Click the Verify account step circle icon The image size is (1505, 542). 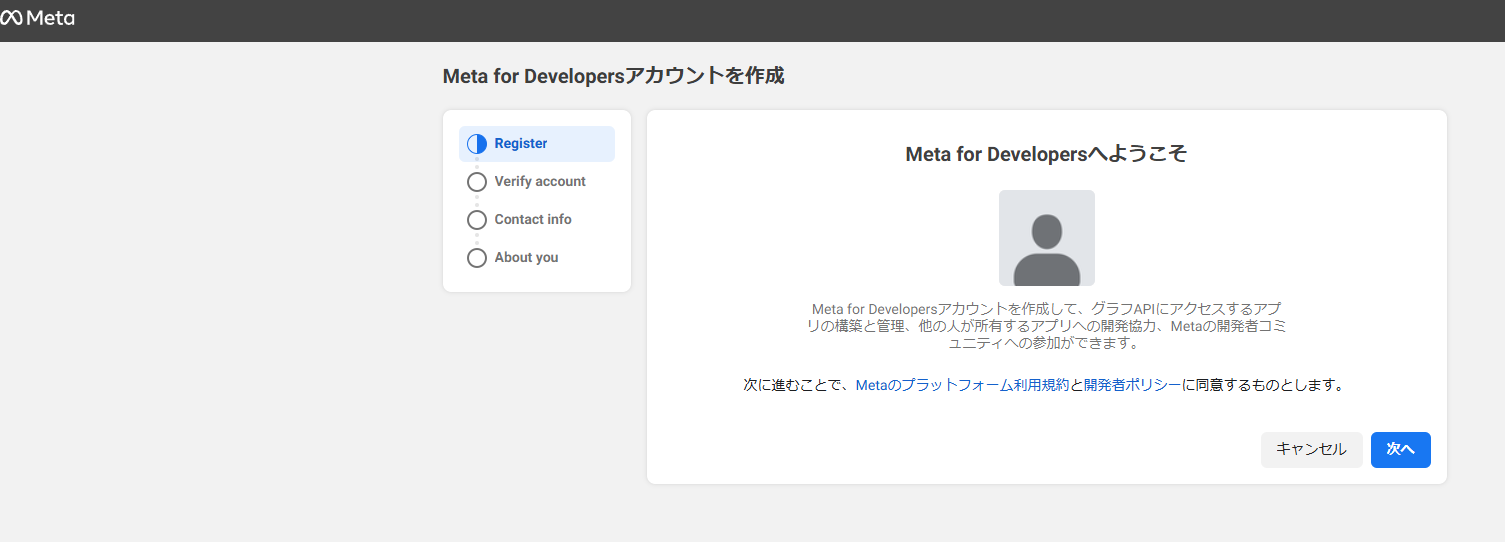(477, 182)
